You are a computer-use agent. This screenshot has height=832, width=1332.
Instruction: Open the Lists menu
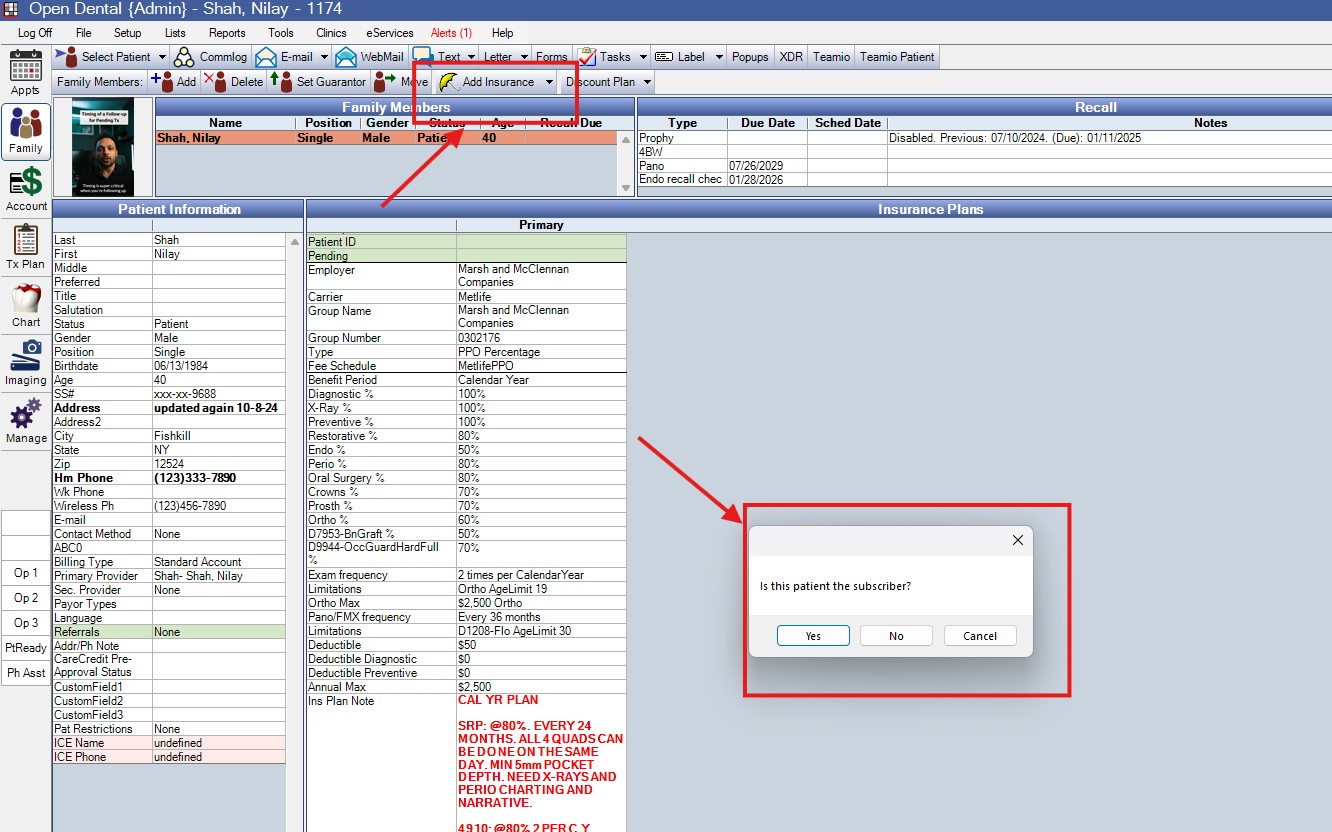(x=175, y=33)
